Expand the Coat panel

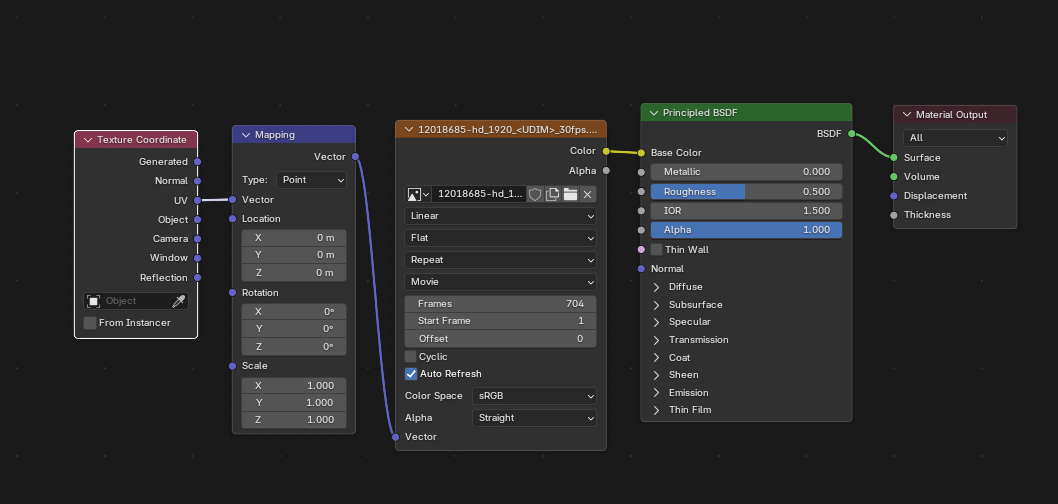tap(656, 358)
